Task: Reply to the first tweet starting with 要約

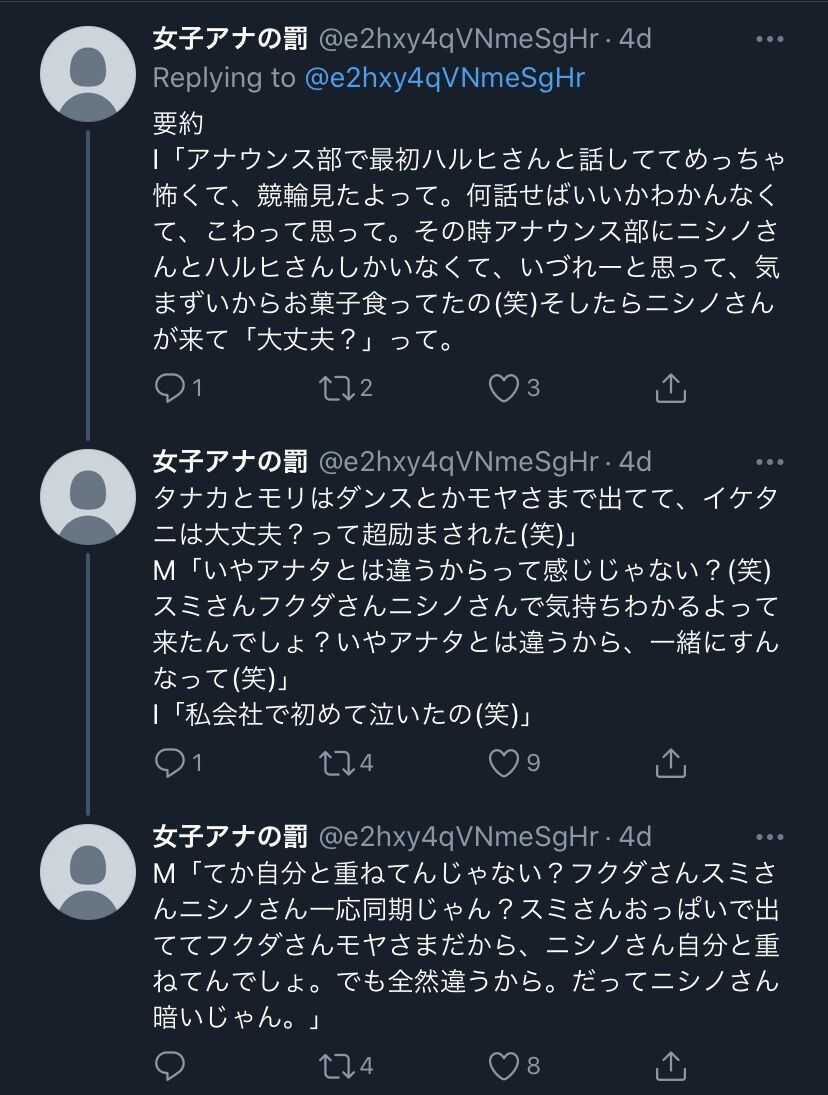Action: [x=169, y=388]
